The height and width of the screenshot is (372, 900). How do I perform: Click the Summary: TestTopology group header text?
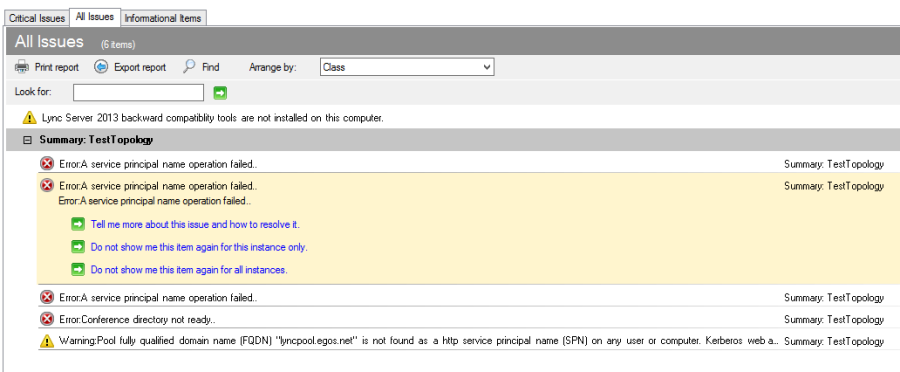(x=96, y=140)
